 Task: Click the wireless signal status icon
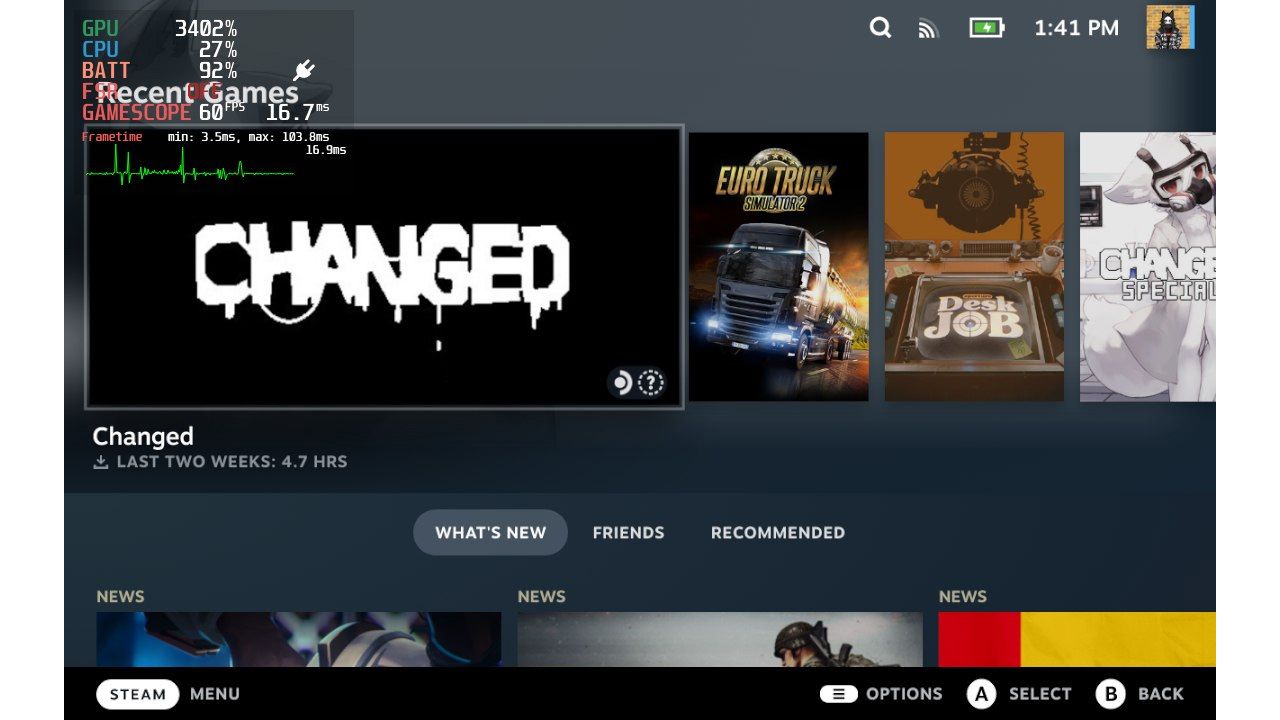(929, 29)
